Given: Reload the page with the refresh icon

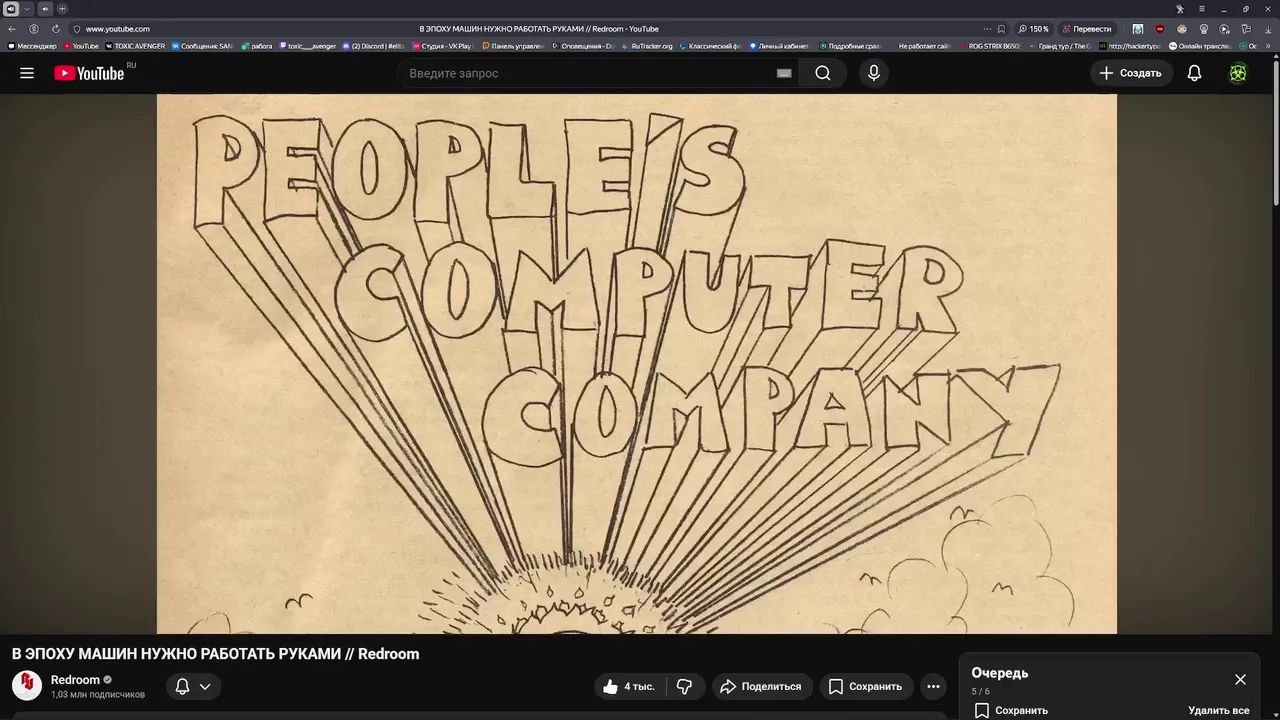Looking at the screenshot, I should click(55, 29).
